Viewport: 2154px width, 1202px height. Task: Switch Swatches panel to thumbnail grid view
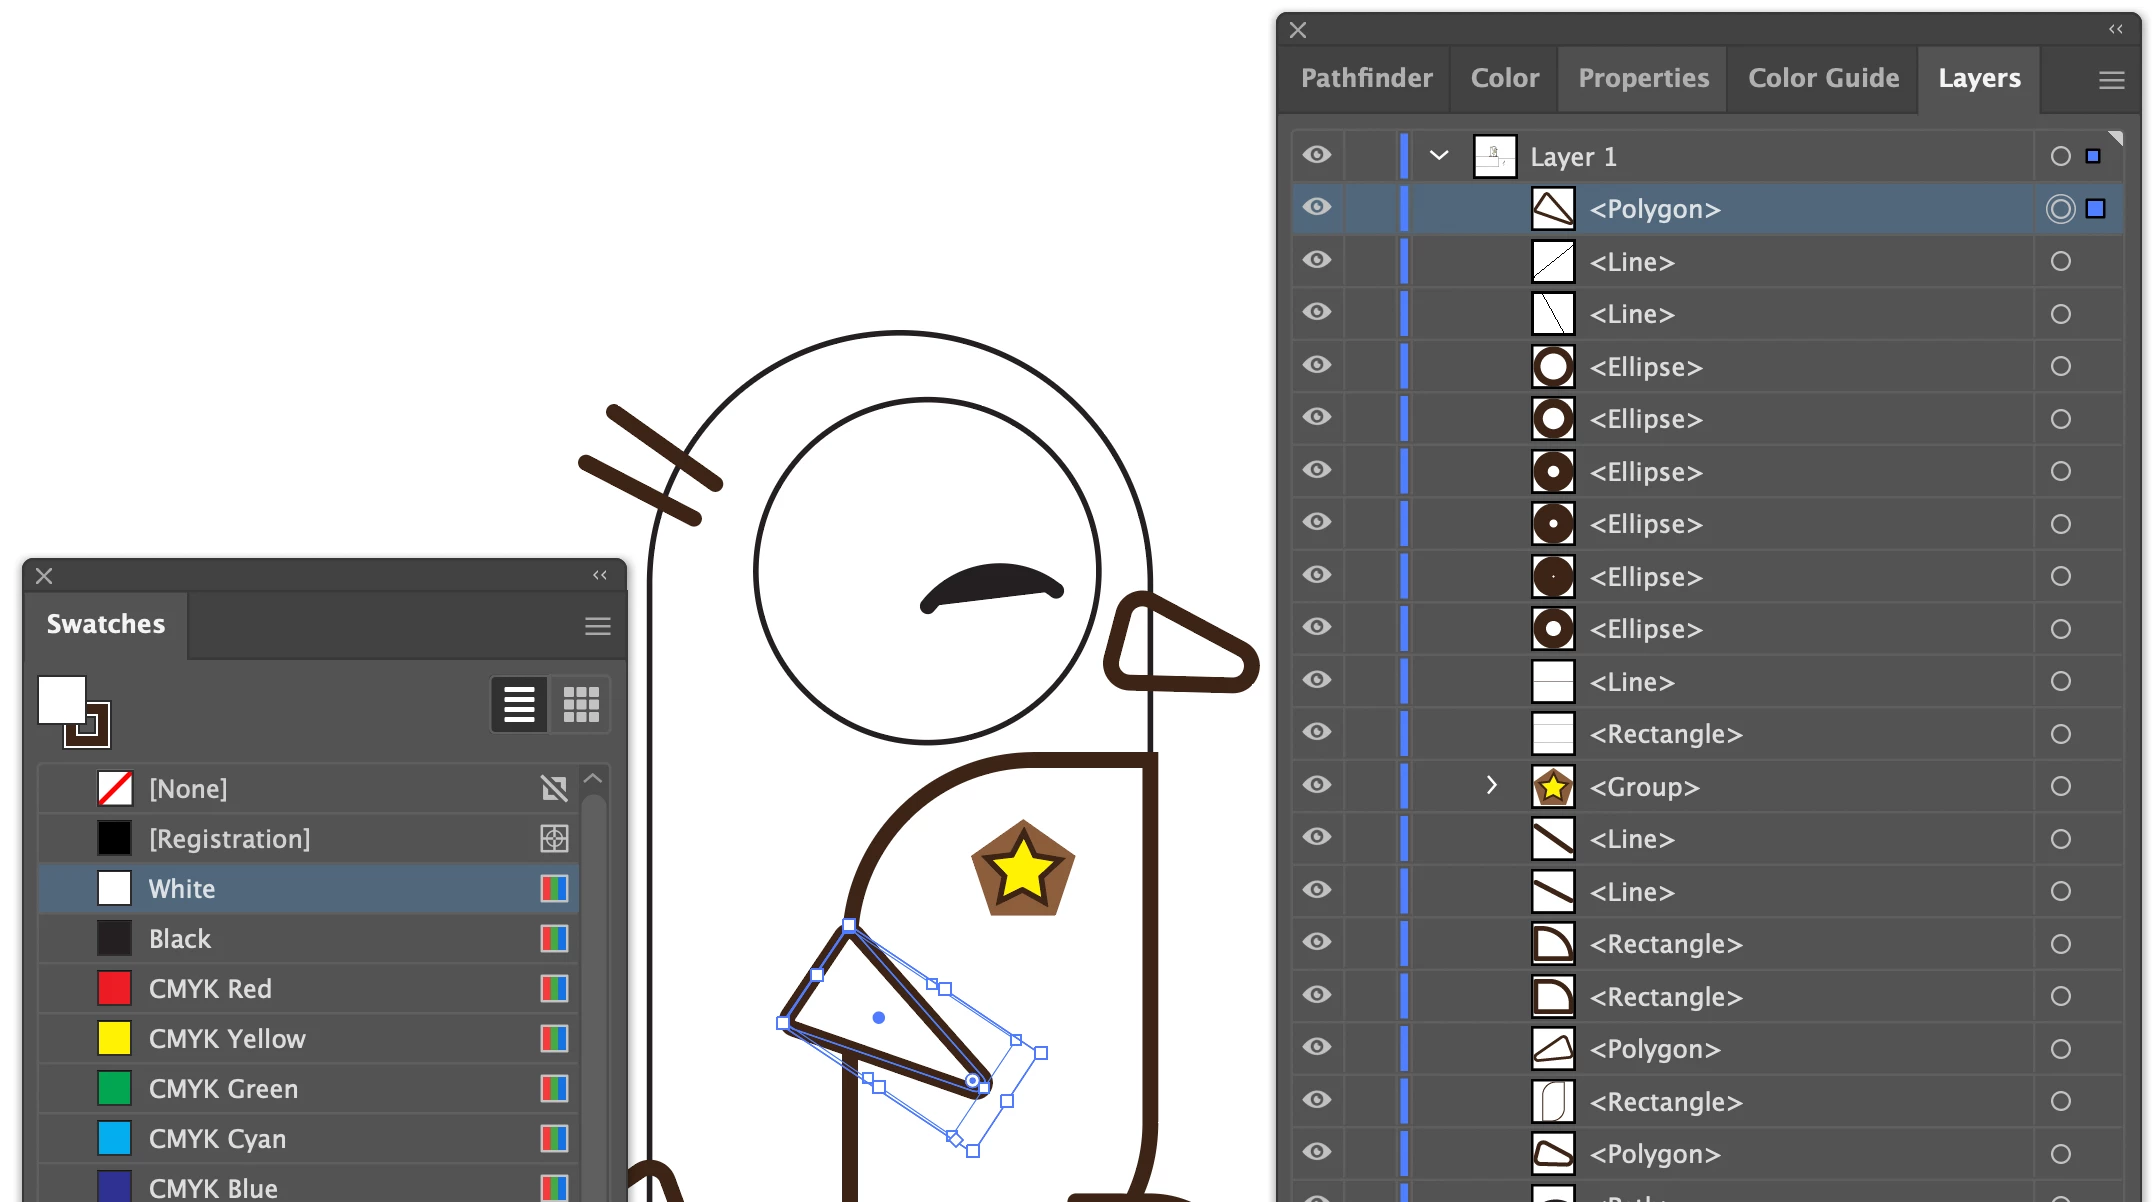pos(581,704)
